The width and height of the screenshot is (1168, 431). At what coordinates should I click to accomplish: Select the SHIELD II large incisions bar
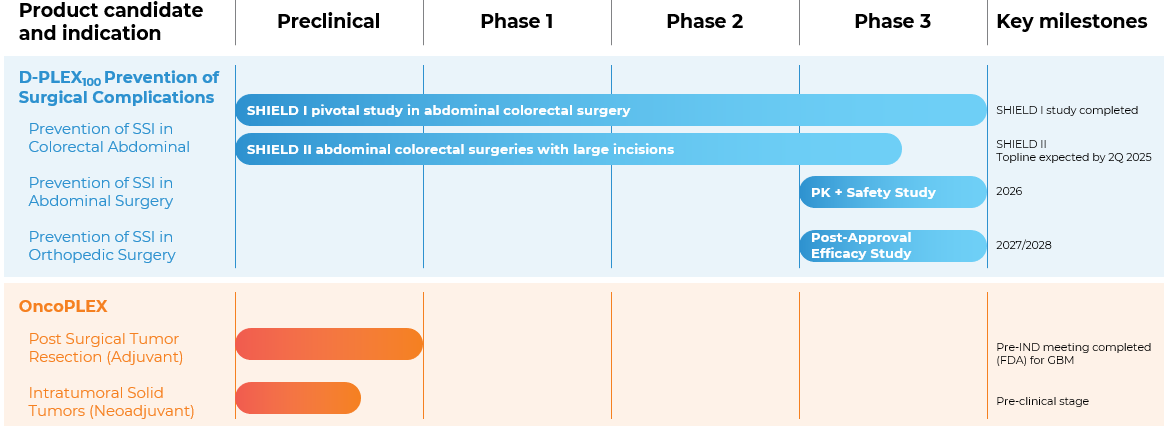click(568, 149)
